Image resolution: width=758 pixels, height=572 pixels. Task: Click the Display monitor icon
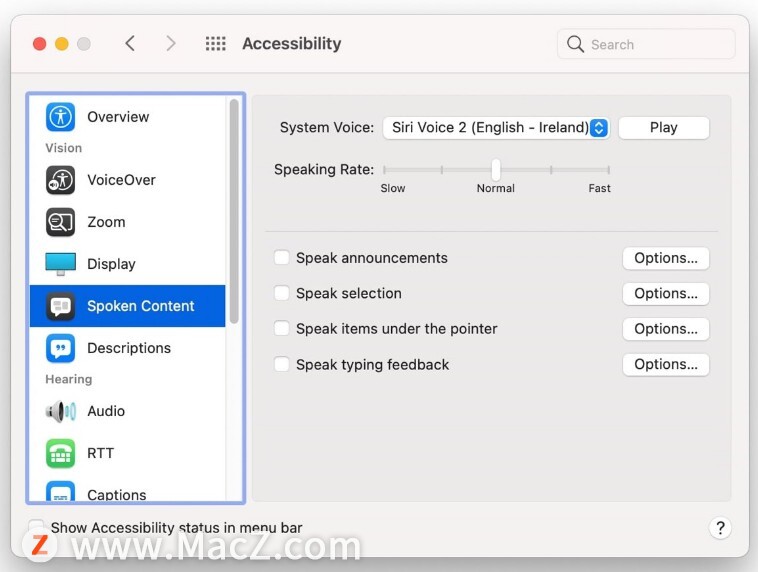click(x=60, y=264)
